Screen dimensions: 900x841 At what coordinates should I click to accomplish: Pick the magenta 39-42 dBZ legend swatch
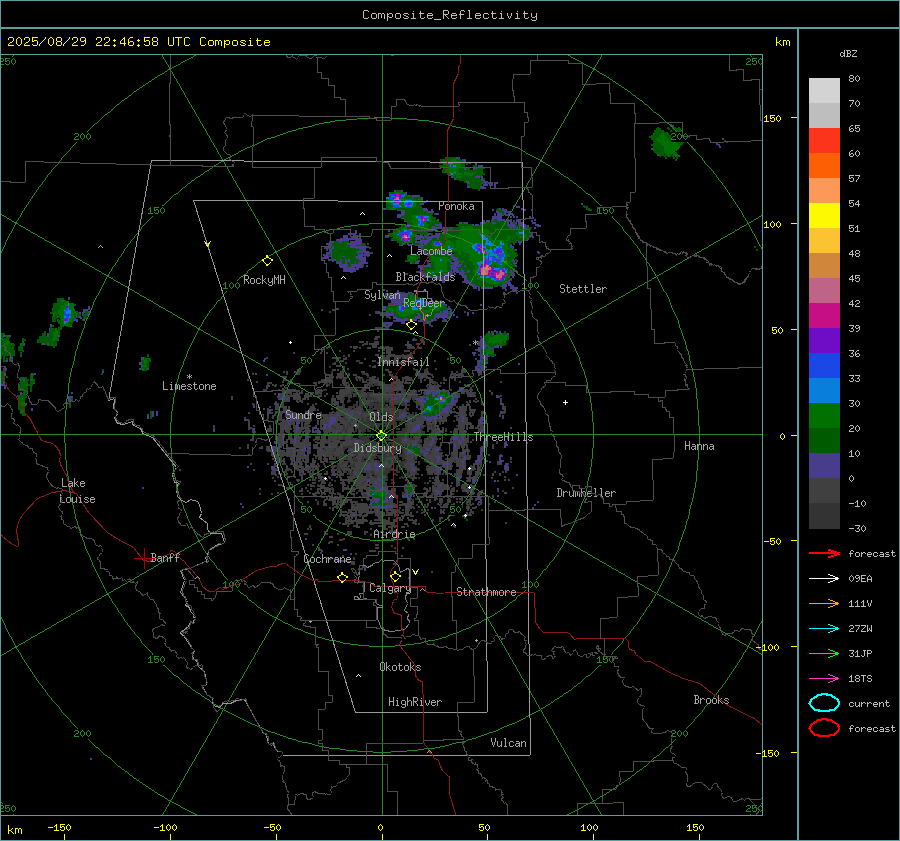coord(824,316)
